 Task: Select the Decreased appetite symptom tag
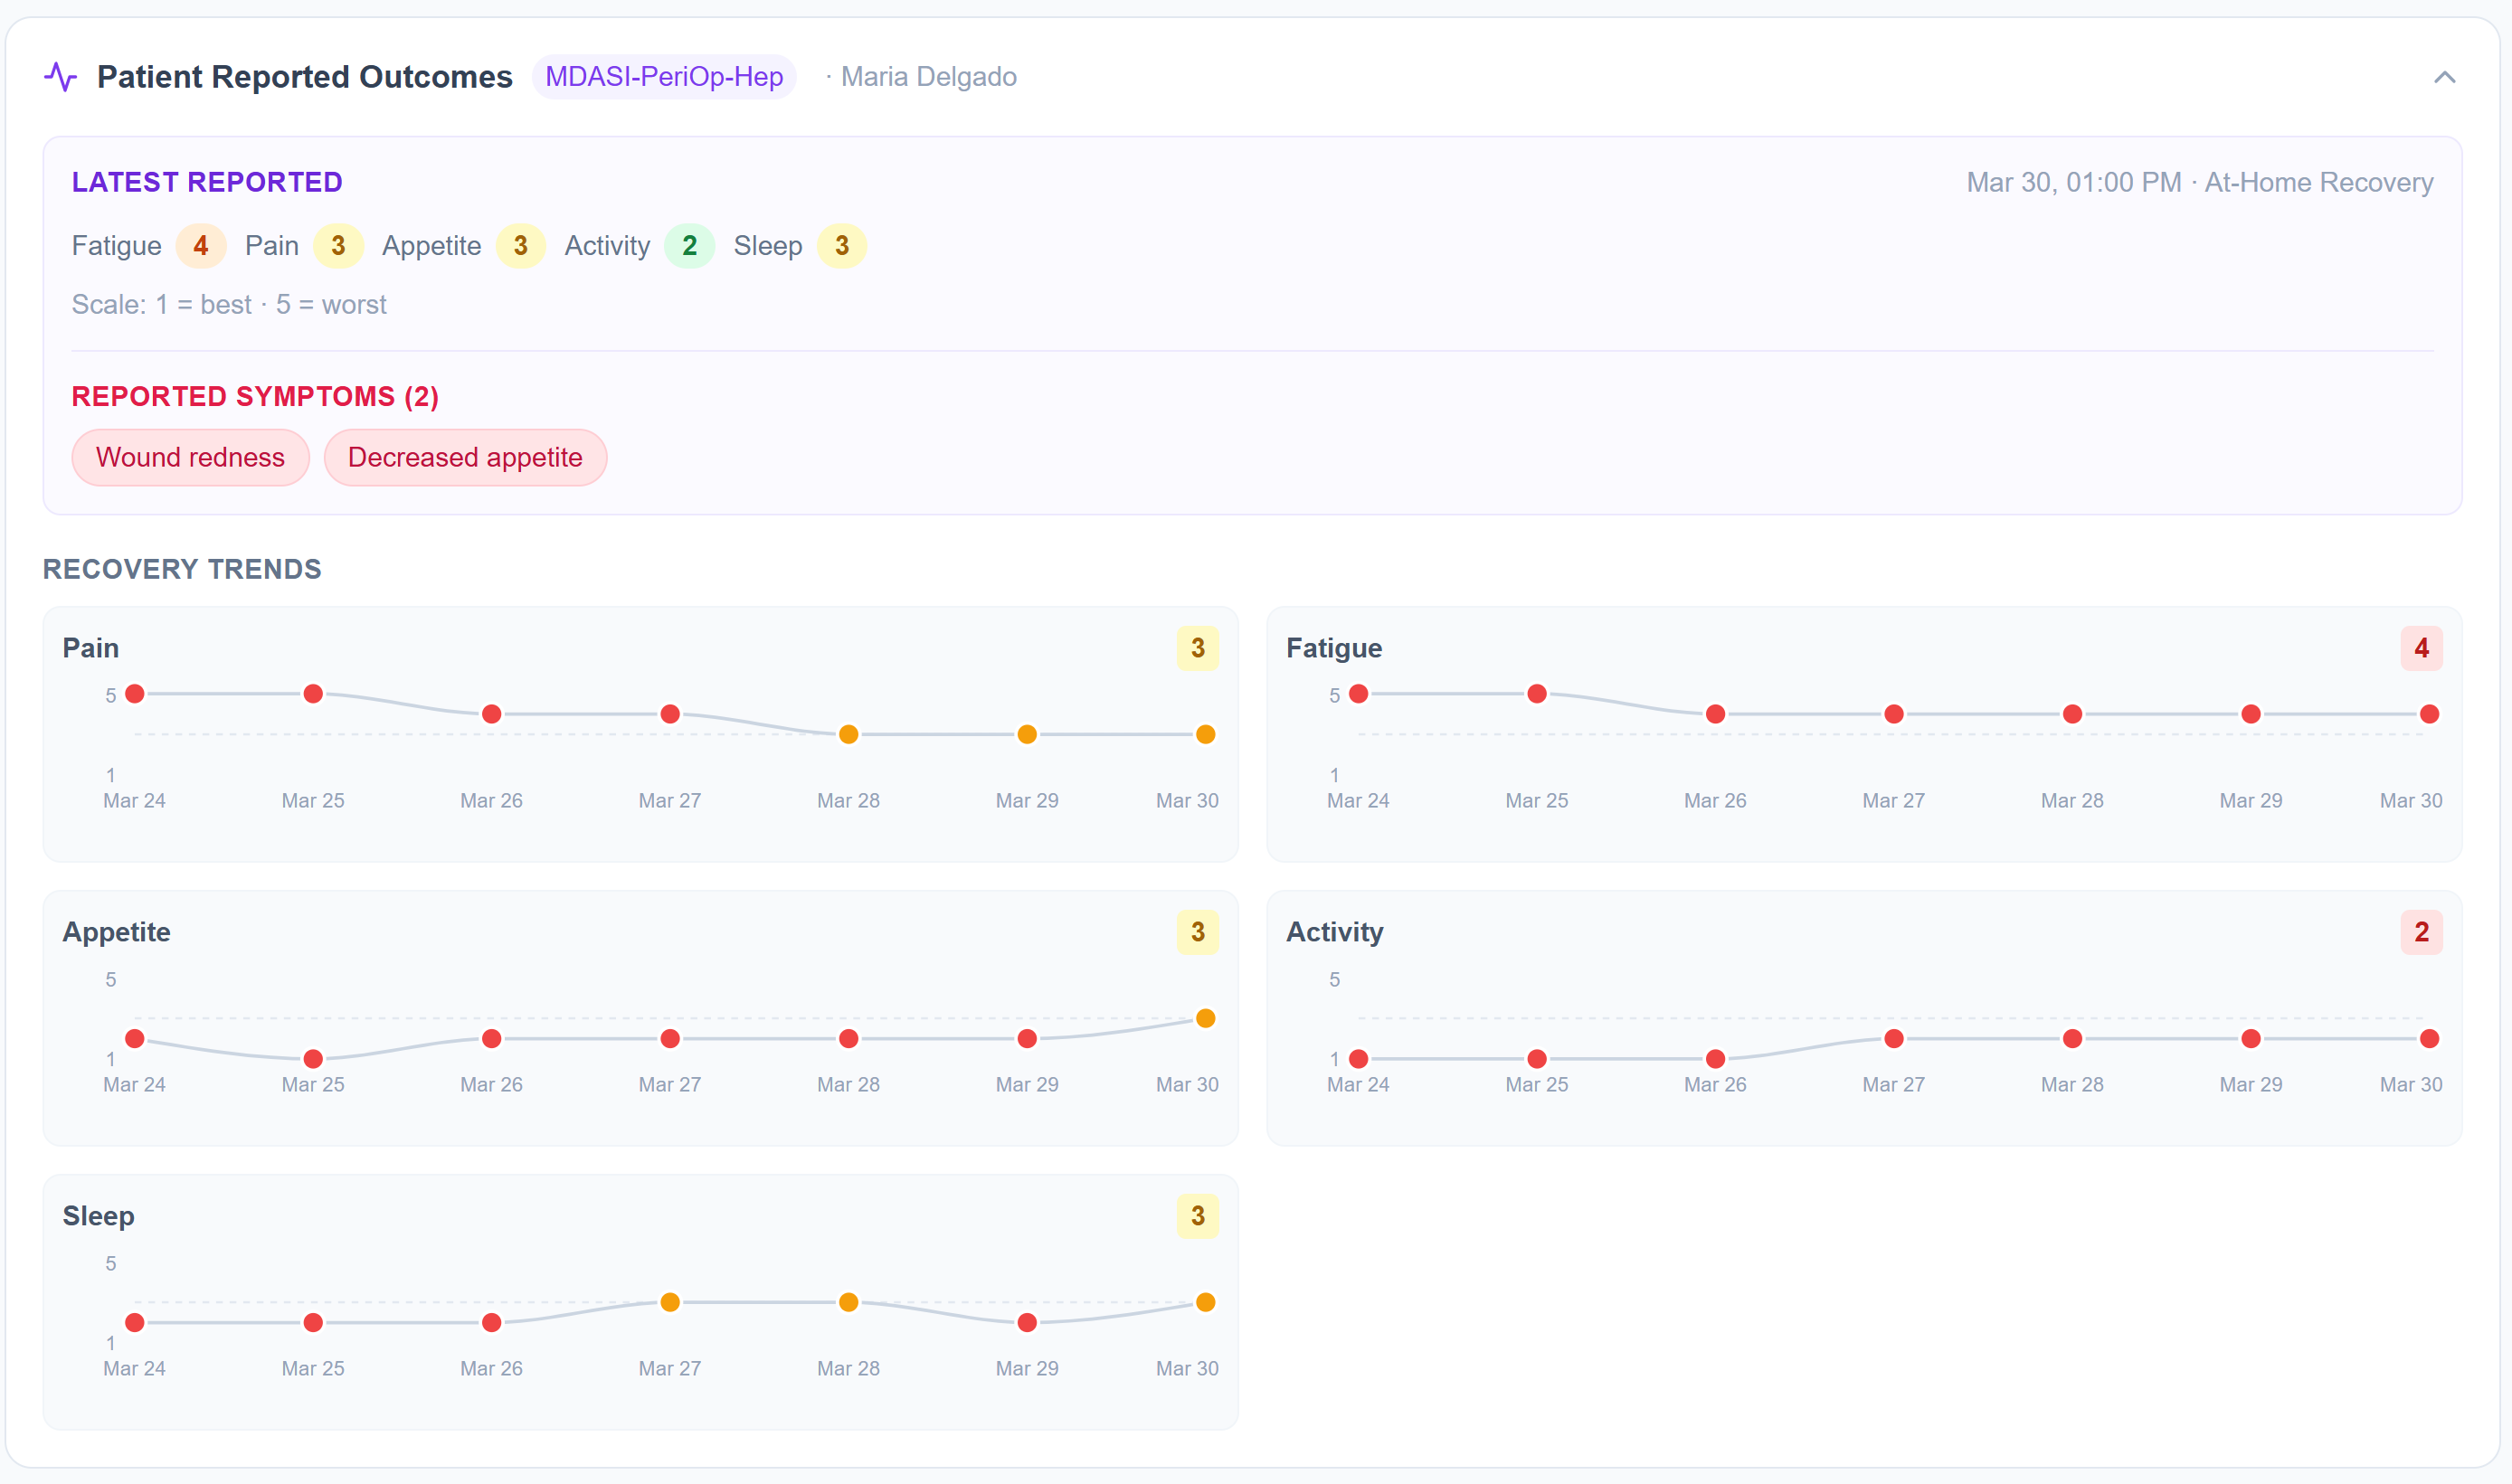coord(465,457)
